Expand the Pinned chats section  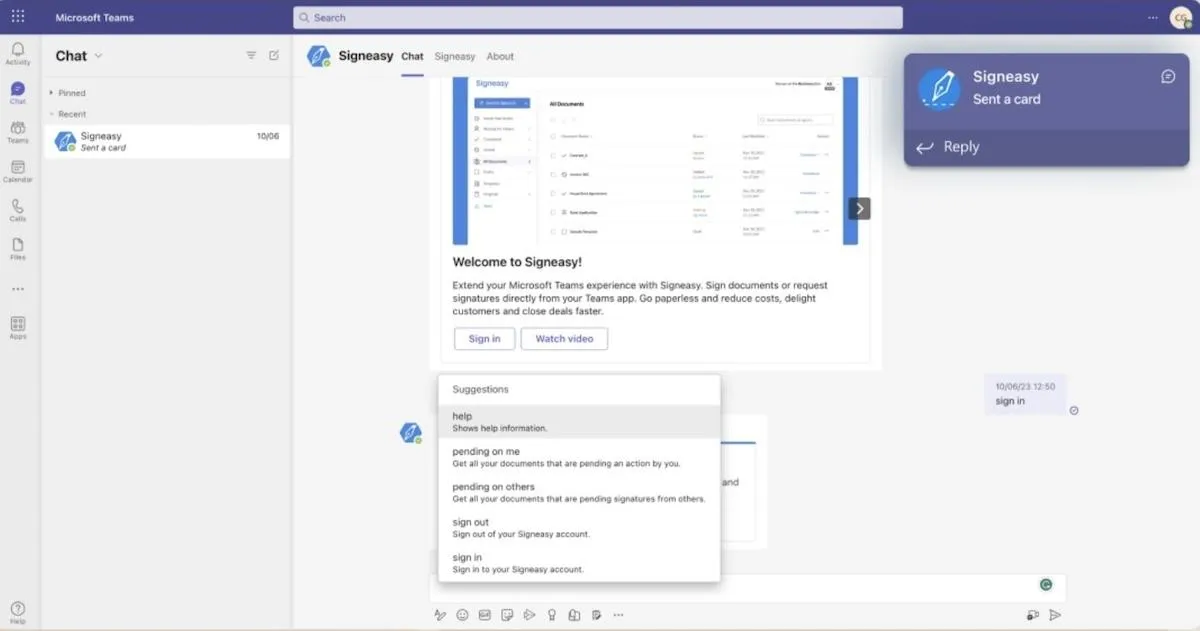[68, 93]
